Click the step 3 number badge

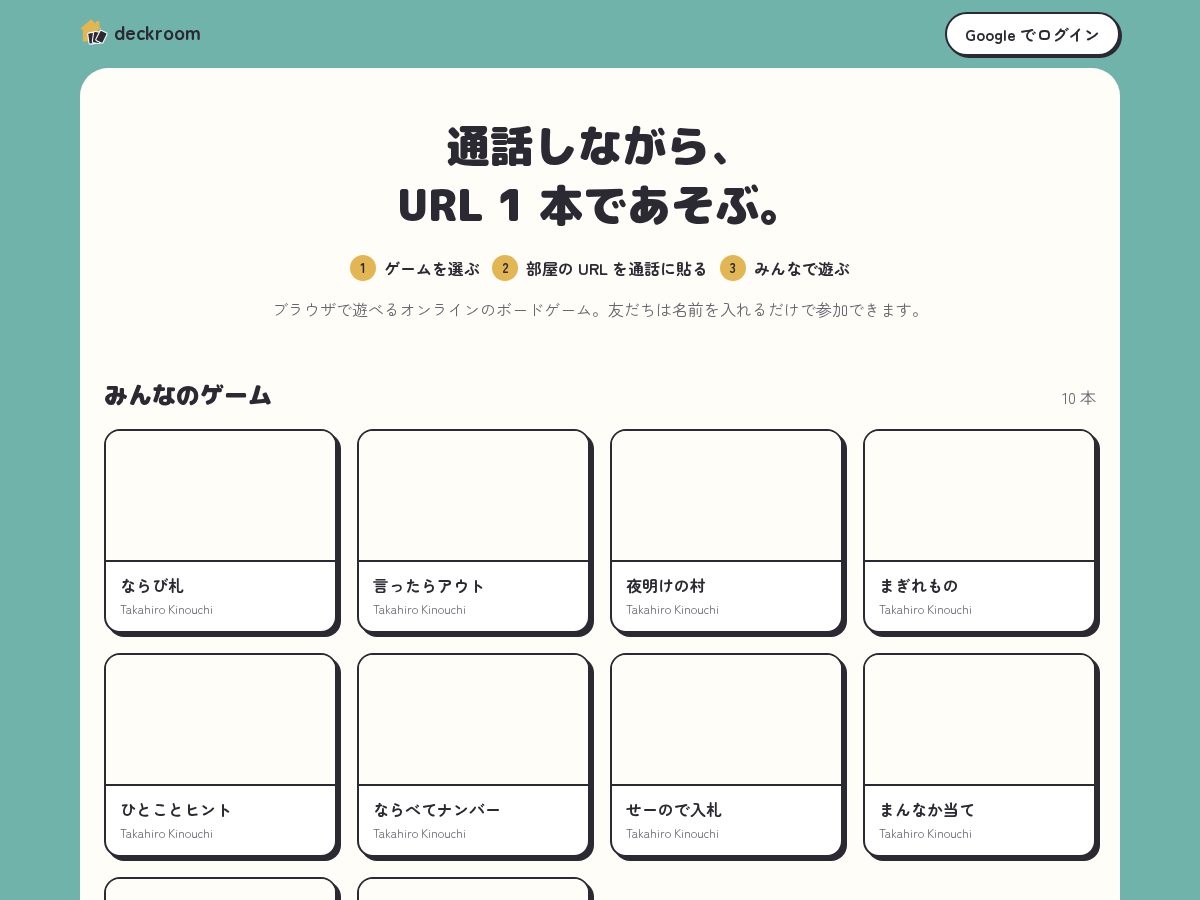pos(732,268)
